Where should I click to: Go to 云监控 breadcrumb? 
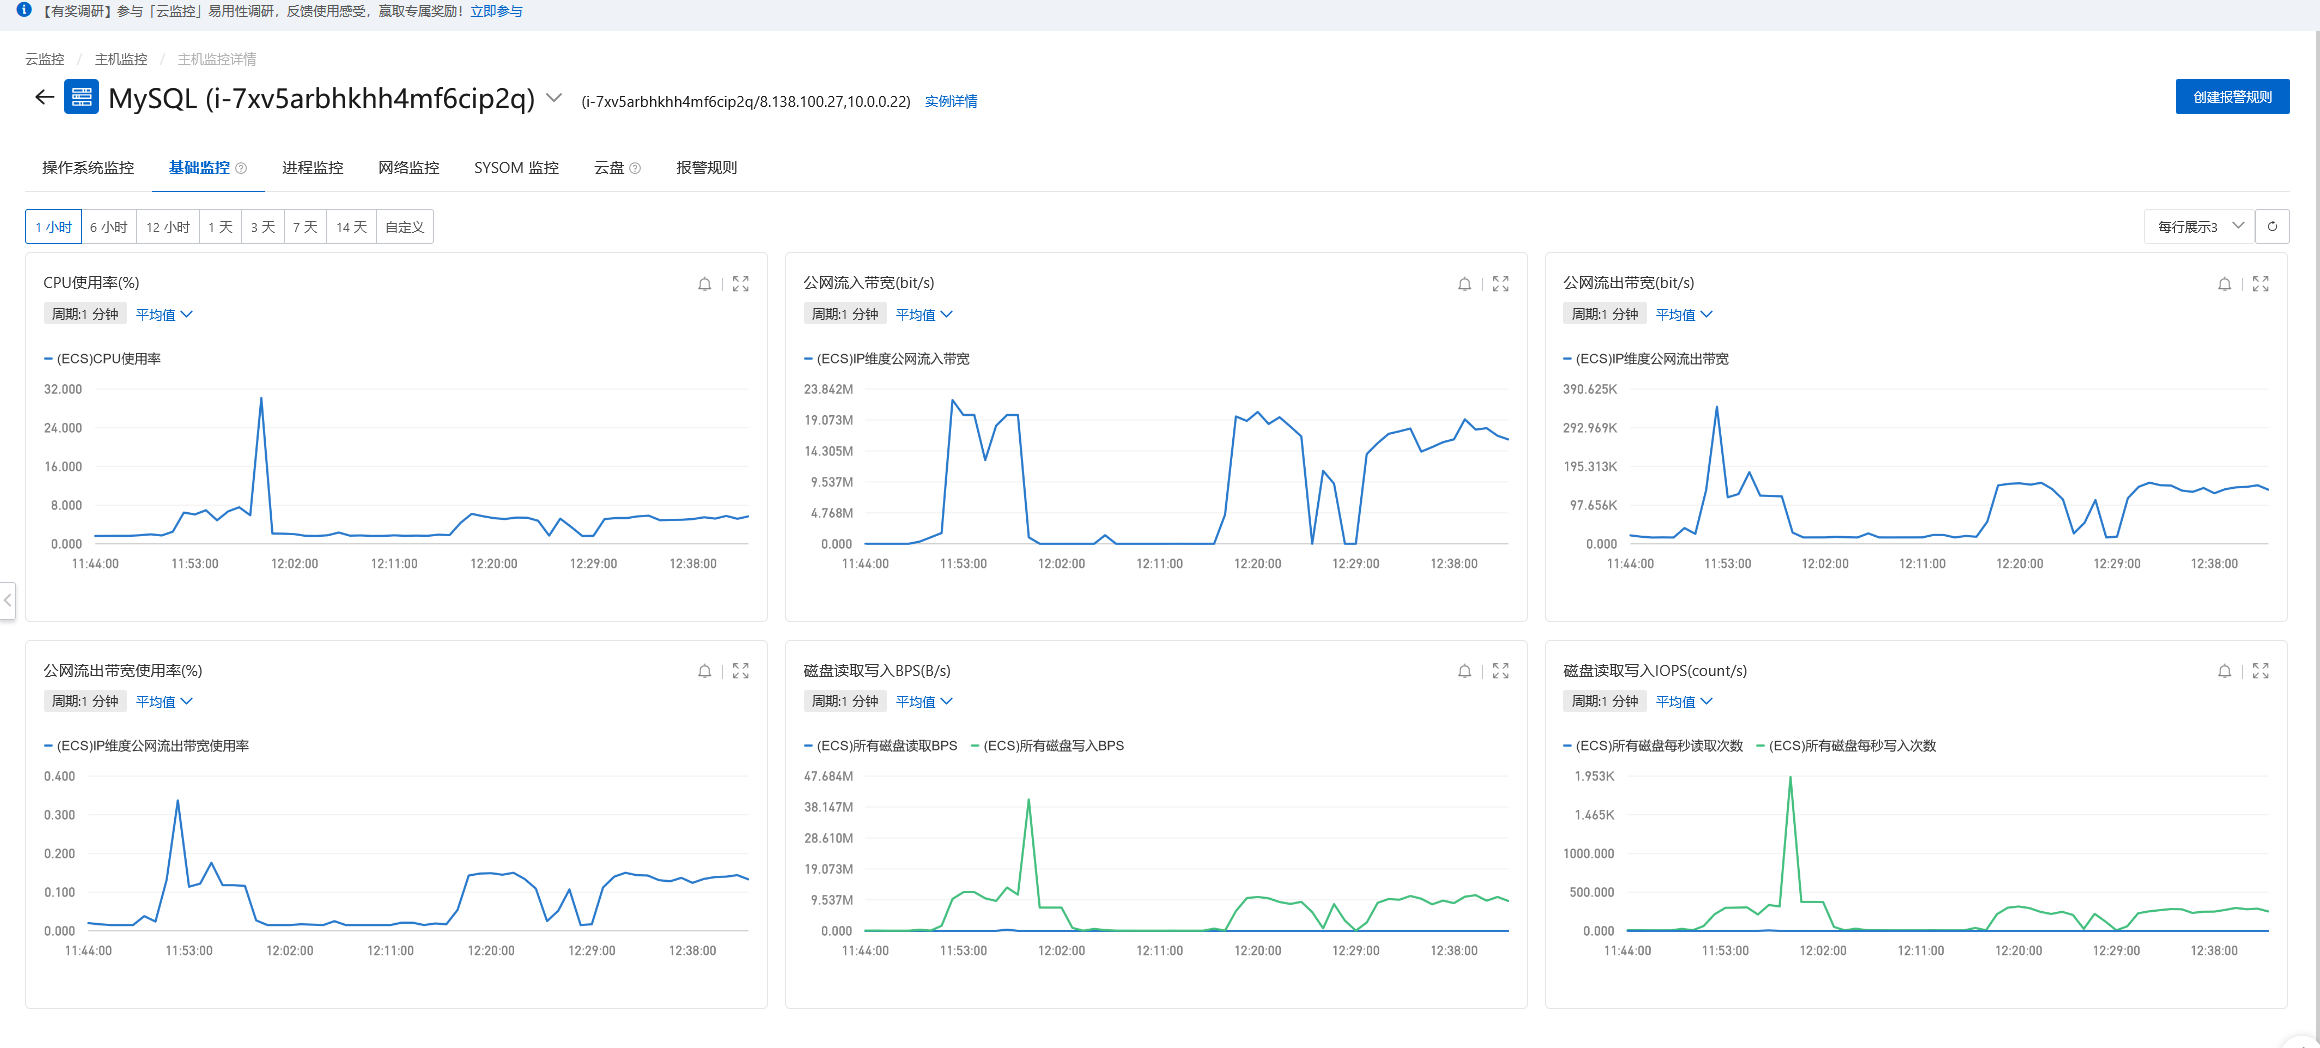45,59
